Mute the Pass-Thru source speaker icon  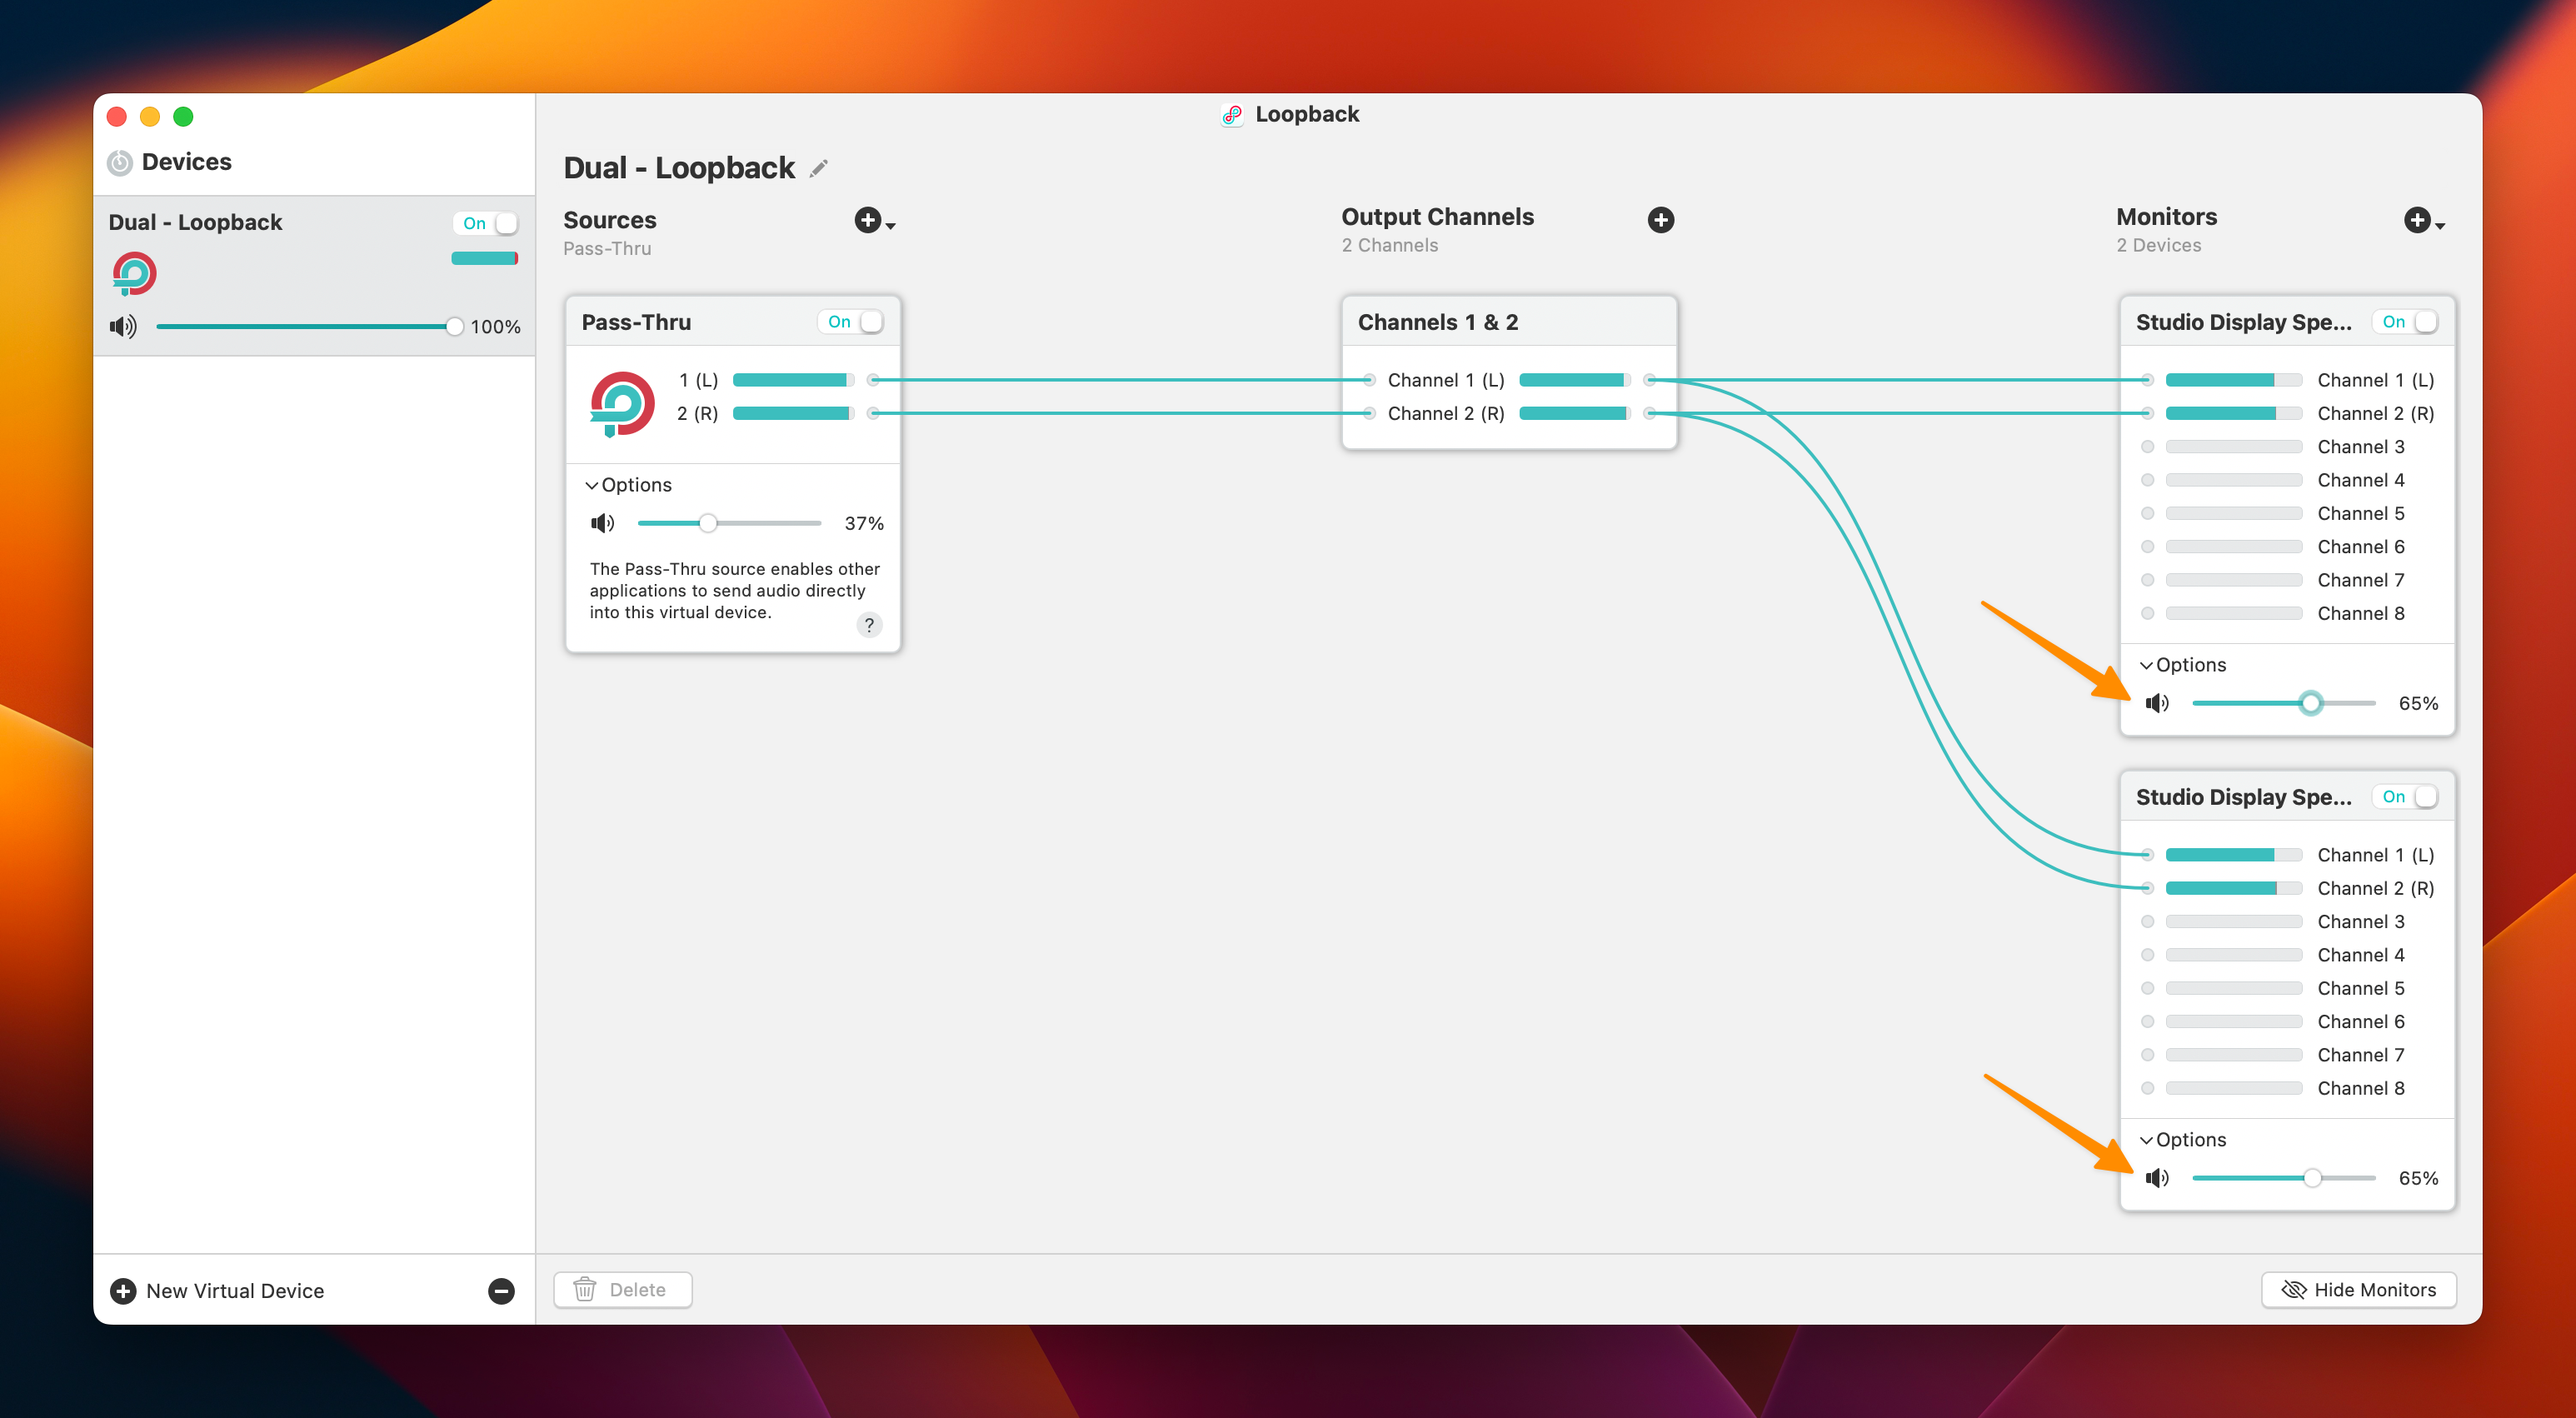coord(602,523)
